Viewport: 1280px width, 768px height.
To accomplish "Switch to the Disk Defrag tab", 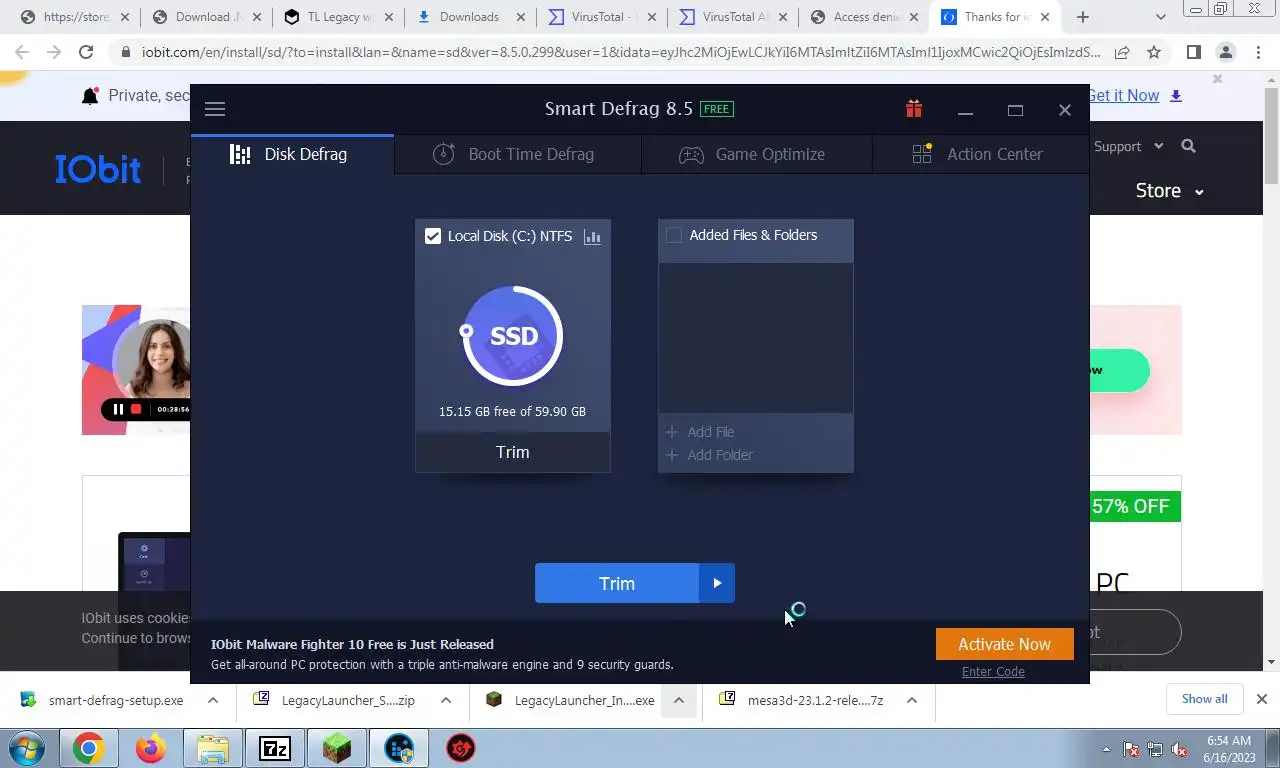I will click(x=293, y=154).
